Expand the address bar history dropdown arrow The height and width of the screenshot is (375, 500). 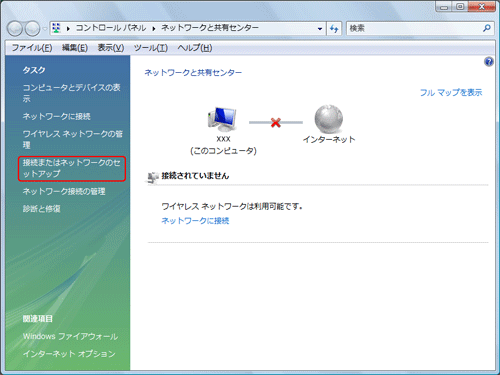pyautogui.click(x=320, y=29)
